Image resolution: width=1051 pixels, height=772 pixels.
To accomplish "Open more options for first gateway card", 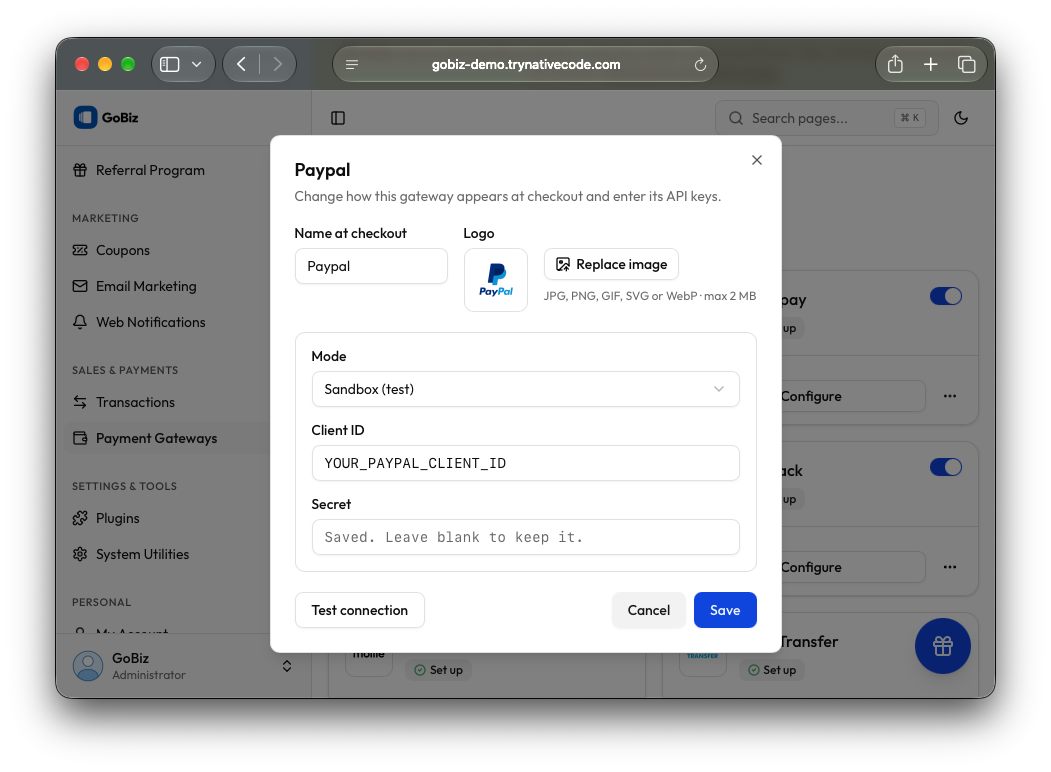I will 950,396.
